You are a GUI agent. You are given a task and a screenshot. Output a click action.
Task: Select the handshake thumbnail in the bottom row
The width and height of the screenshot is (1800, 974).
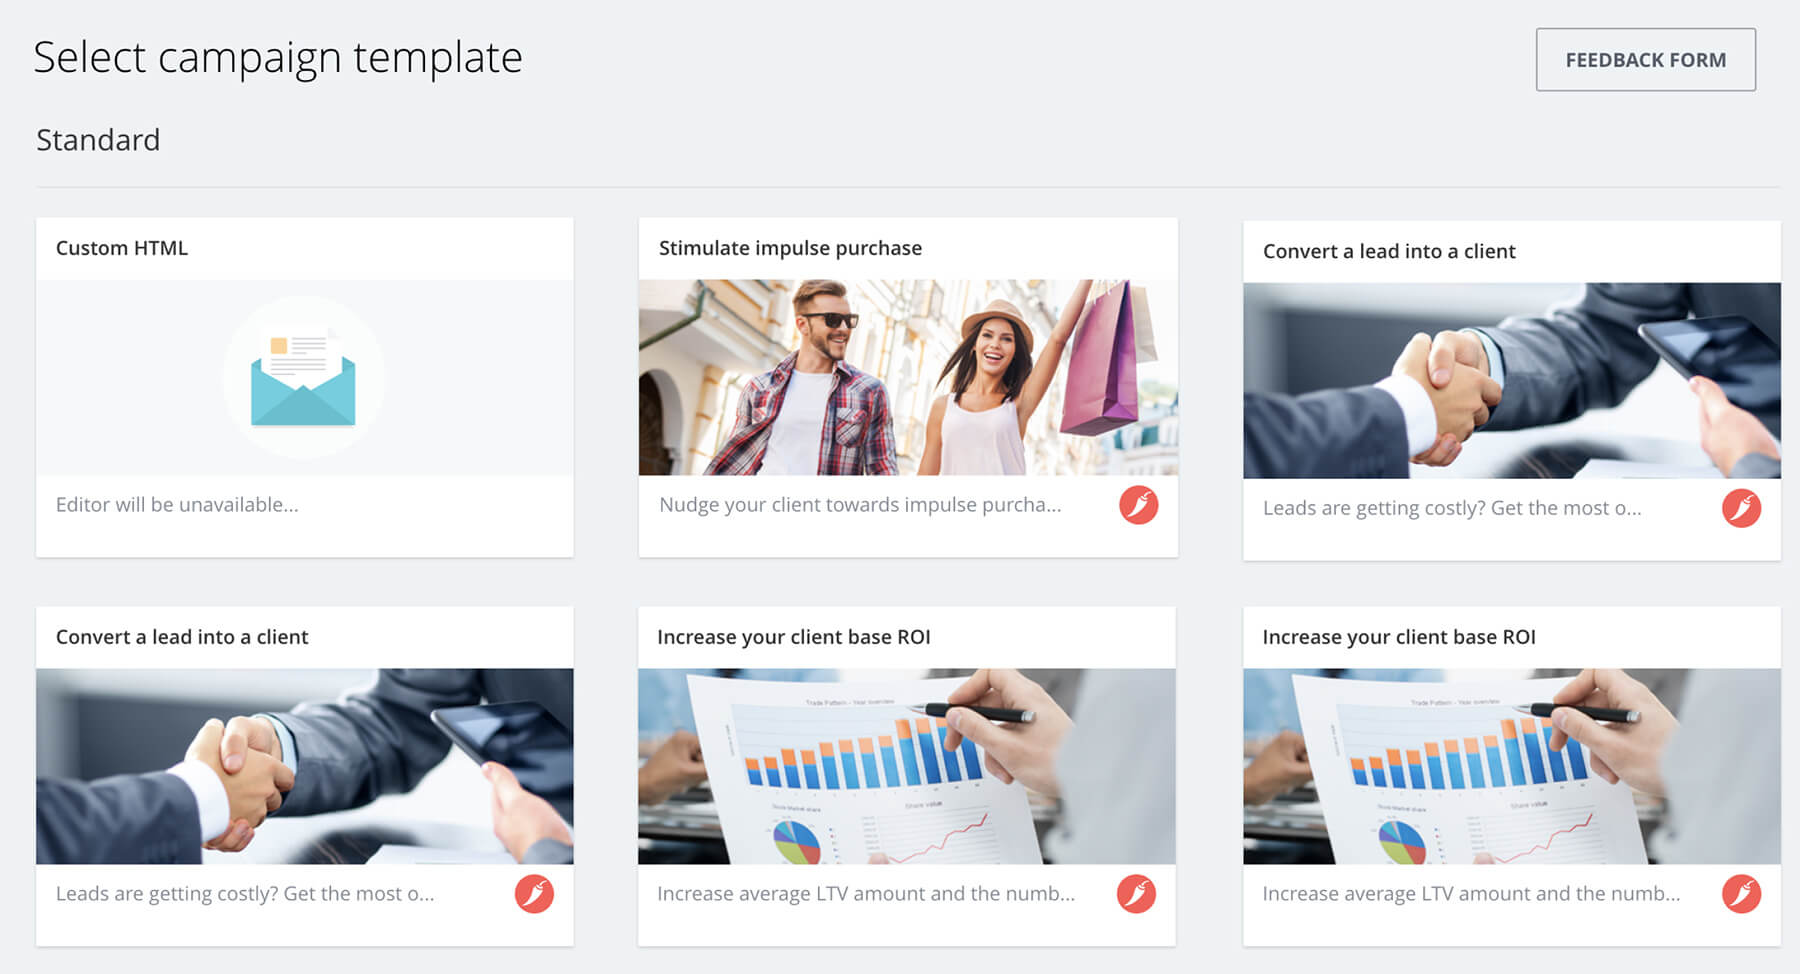coord(305,766)
